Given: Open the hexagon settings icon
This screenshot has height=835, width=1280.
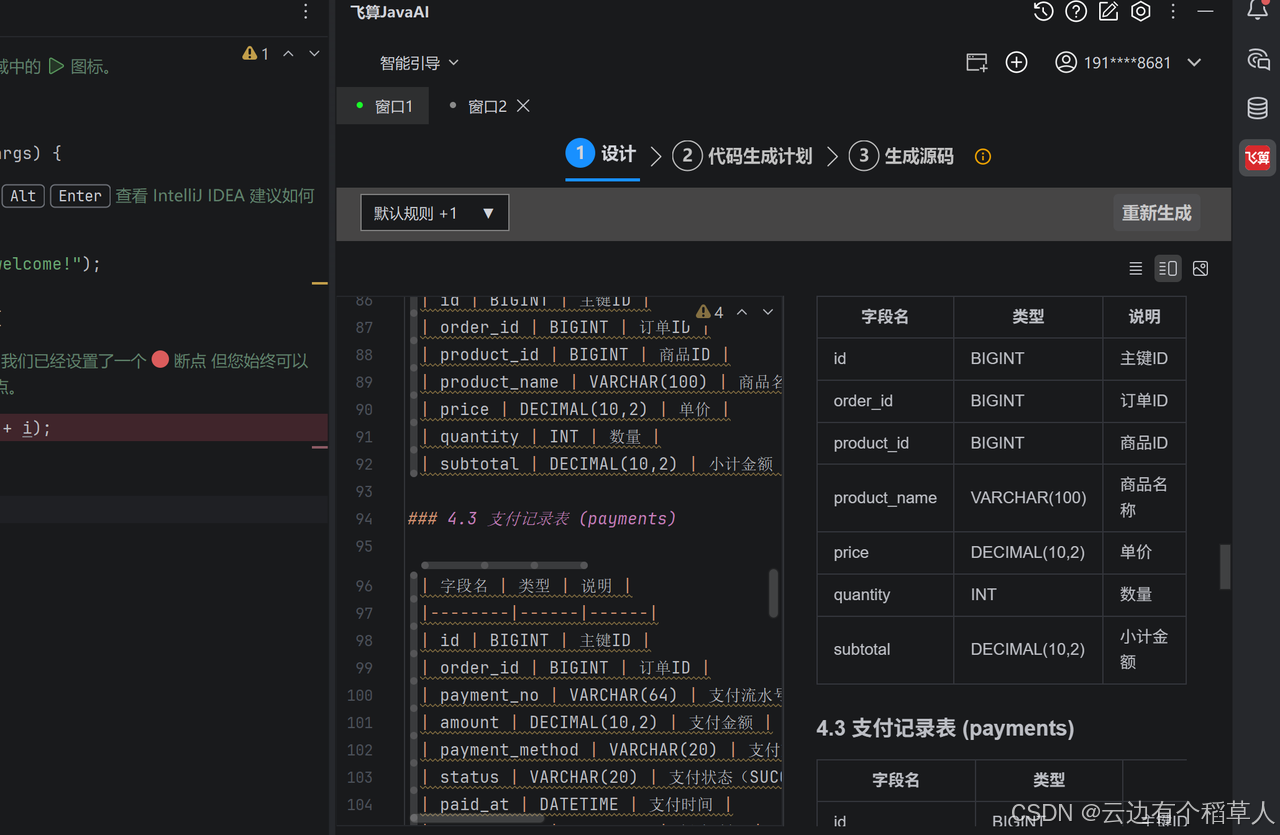Looking at the screenshot, I should (1141, 12).
